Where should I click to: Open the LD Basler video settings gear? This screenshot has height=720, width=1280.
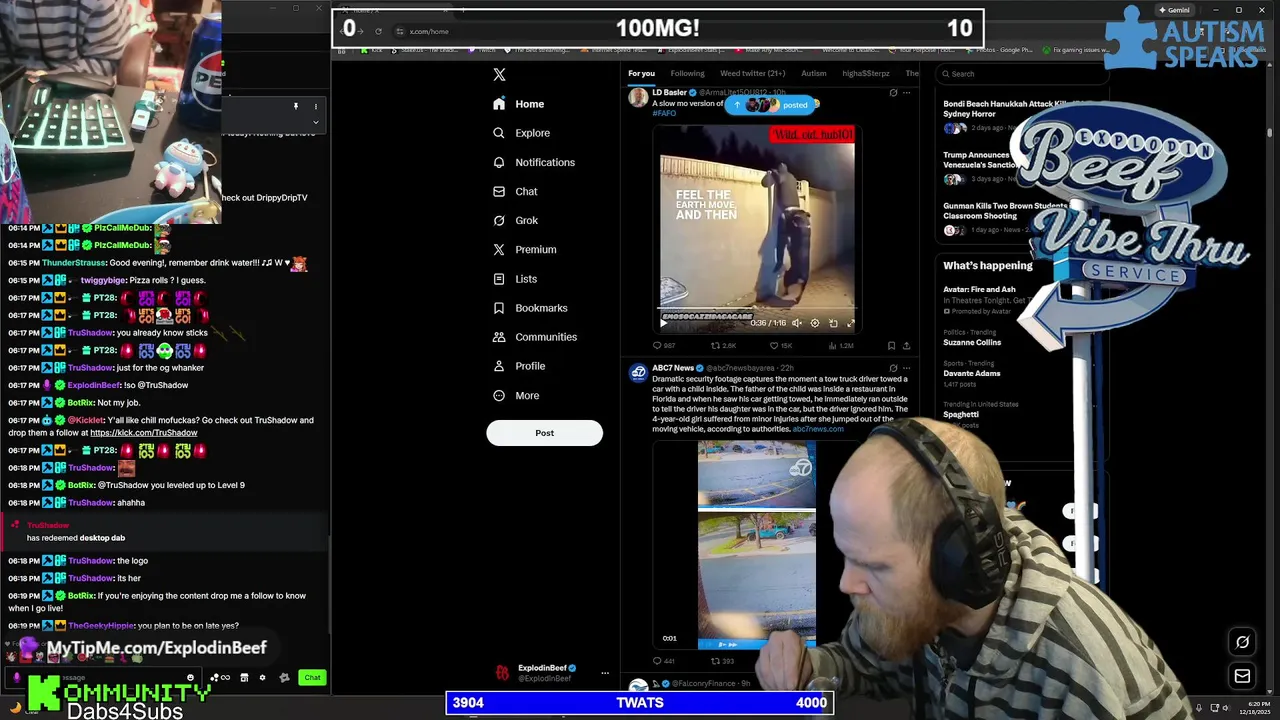(x=815, y=323)
